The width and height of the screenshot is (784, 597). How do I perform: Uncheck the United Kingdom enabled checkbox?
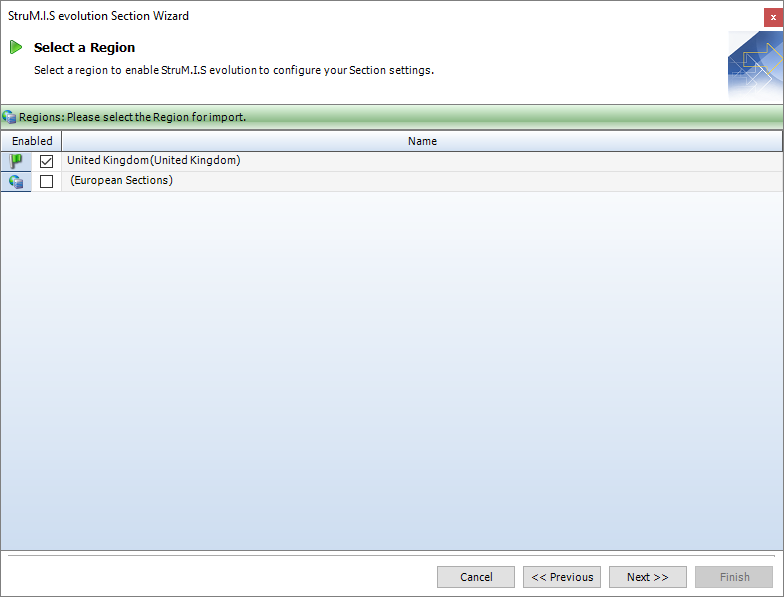point(46,161)
